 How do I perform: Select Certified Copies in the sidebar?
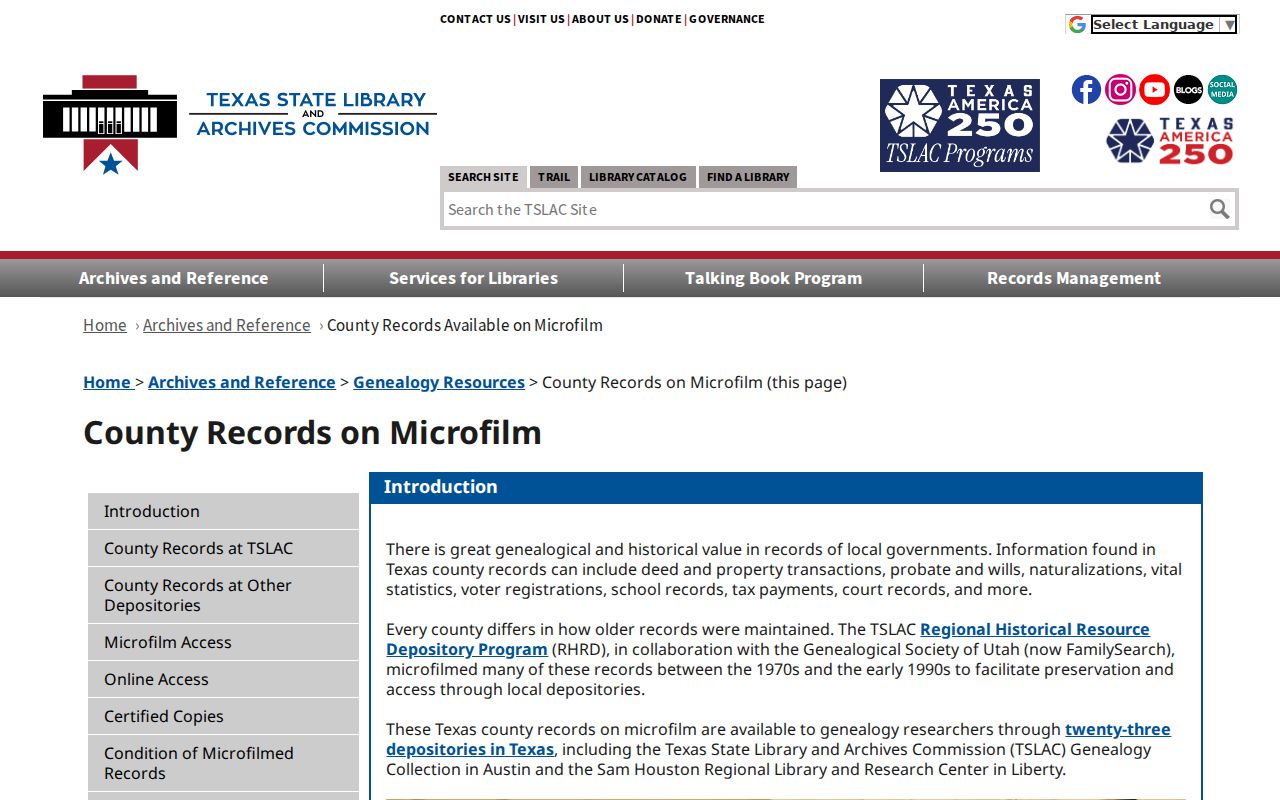[223, 716]
